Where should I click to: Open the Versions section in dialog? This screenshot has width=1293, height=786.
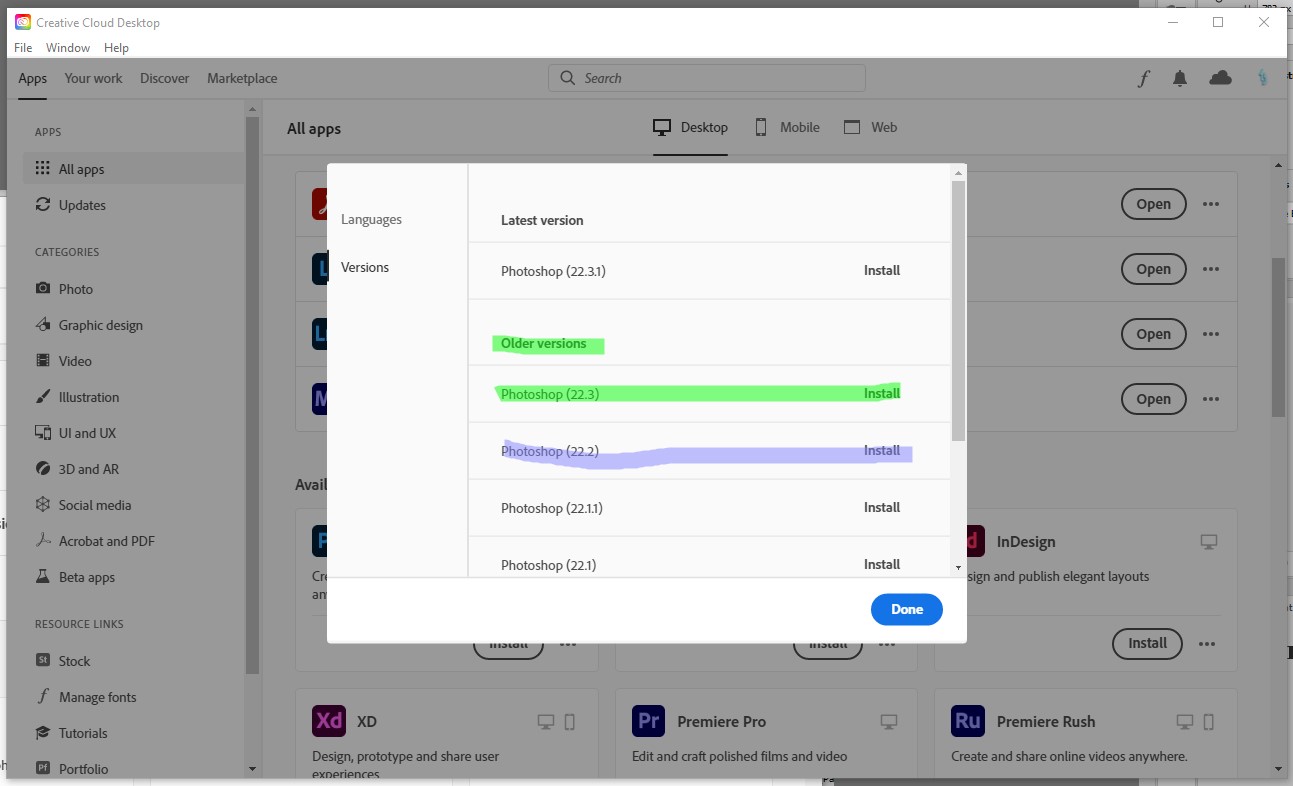click(x=365, y=267)
